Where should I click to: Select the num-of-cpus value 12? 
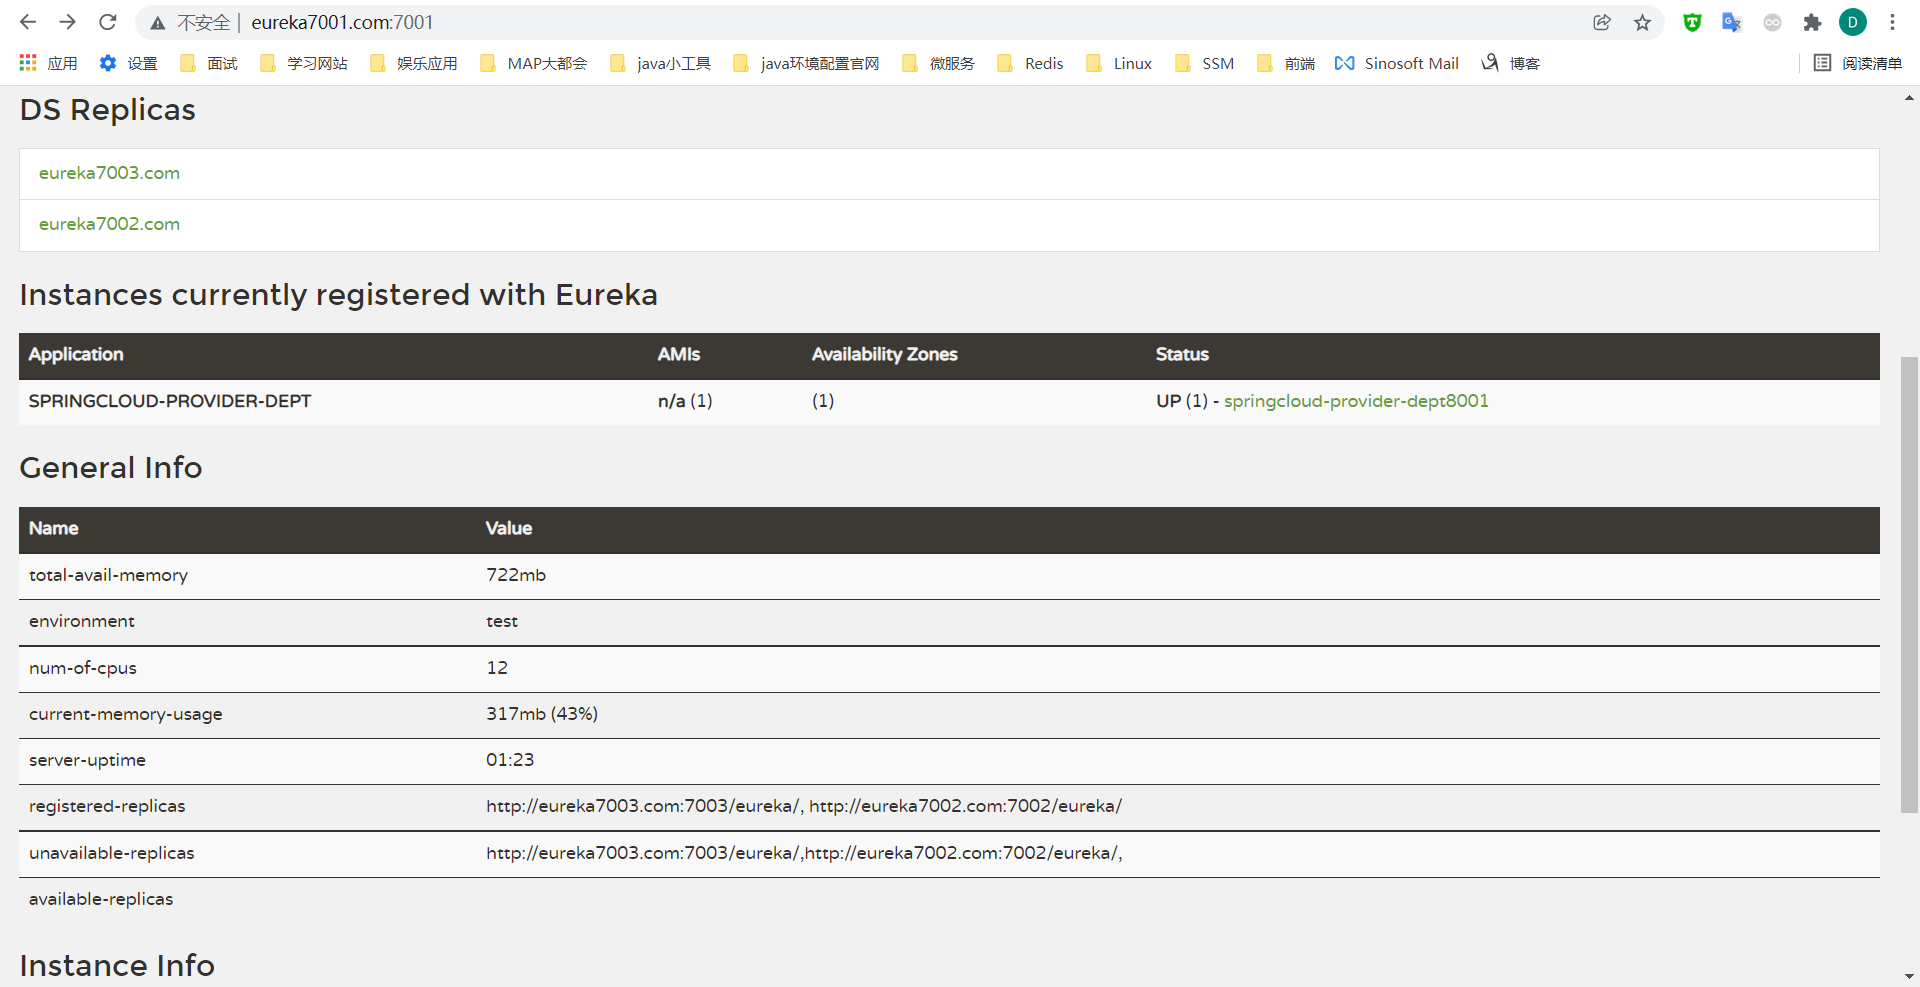pyautogui.click(x=497, y=667)
